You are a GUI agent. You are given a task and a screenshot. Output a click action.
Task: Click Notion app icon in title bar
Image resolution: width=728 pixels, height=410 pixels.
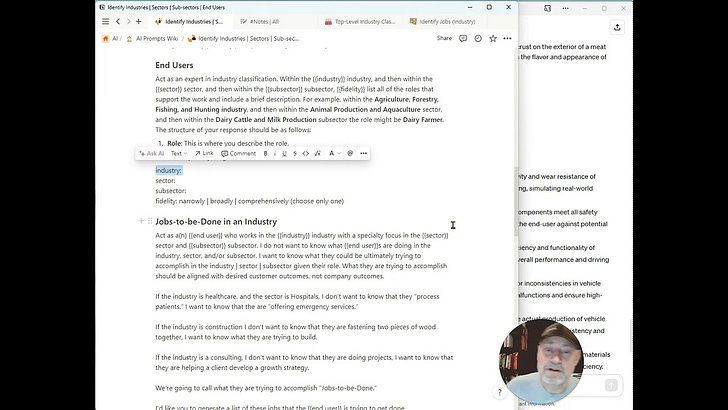102,7
